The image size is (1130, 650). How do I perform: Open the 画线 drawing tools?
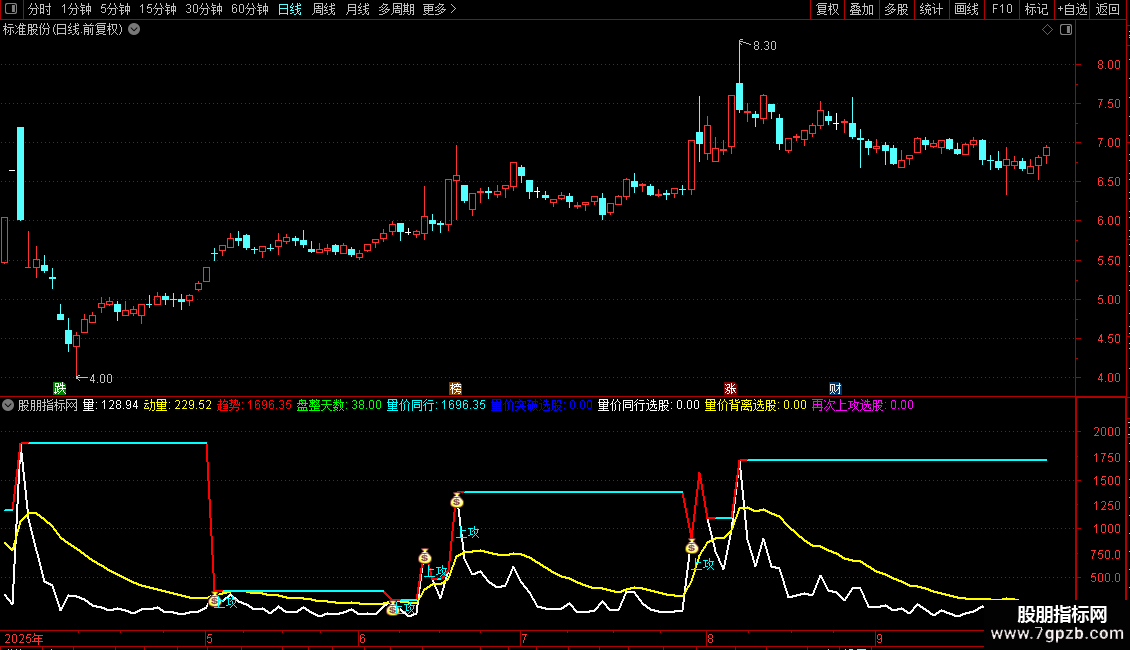point(966,9)
